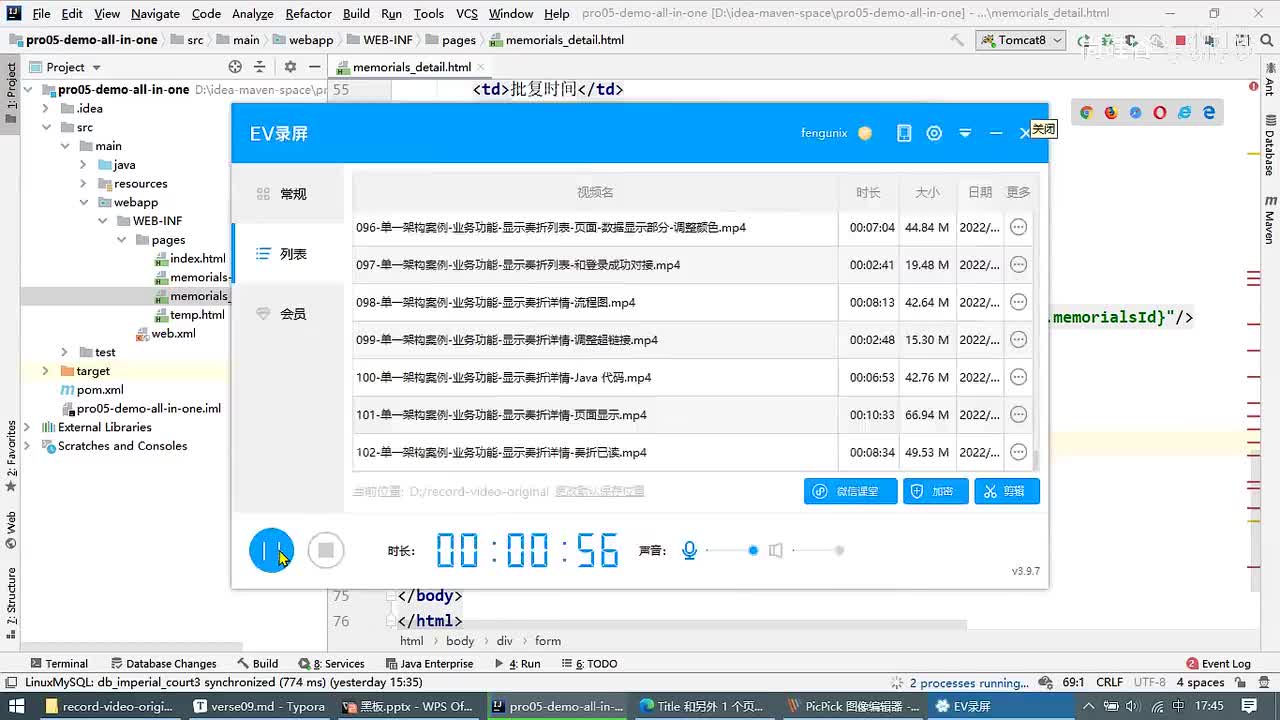Stop the recording with the square stop button
This screenshot has height=720, width=1280.
(326, 550)
